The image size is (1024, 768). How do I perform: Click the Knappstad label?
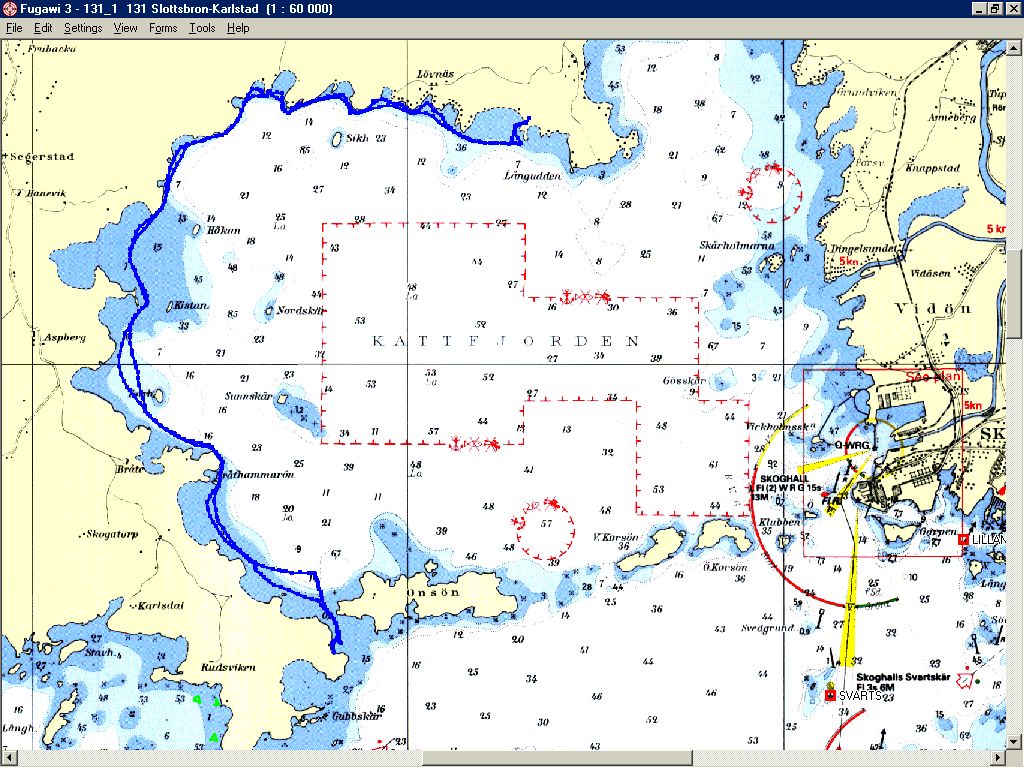[933, 168]
